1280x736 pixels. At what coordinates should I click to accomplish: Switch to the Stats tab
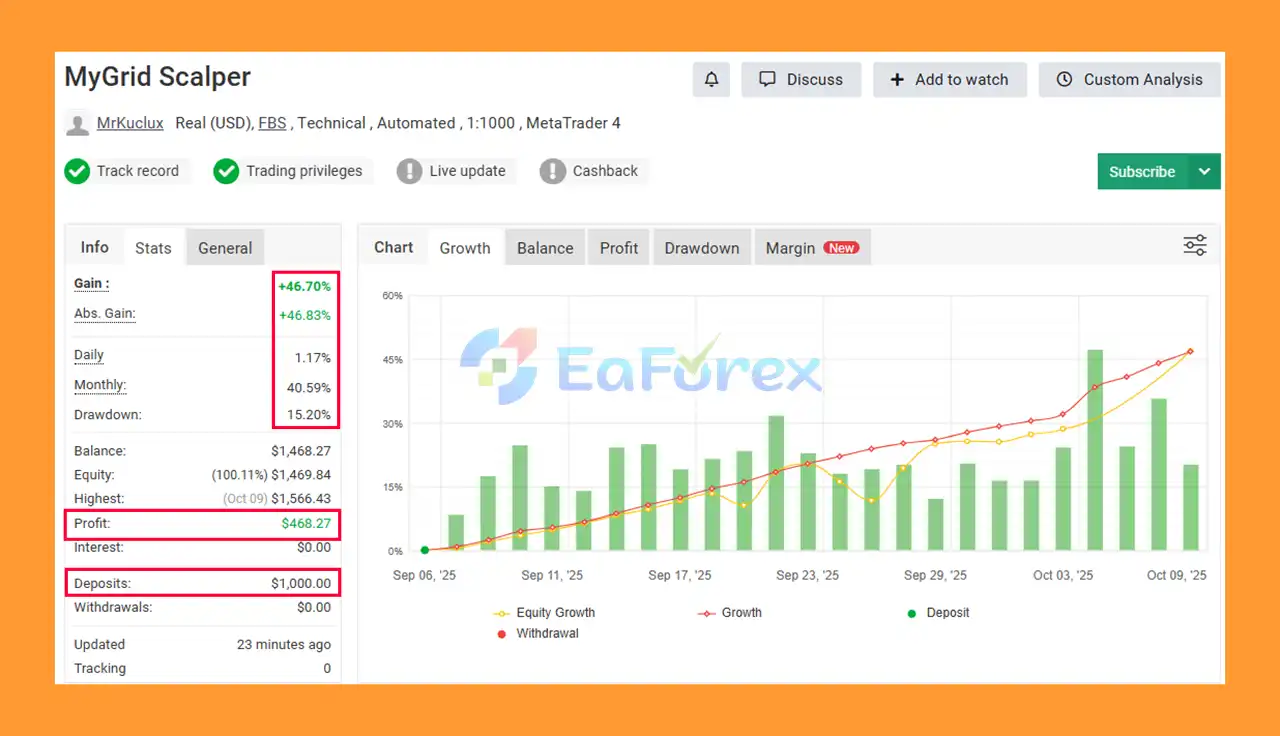(x=153, y=248)
